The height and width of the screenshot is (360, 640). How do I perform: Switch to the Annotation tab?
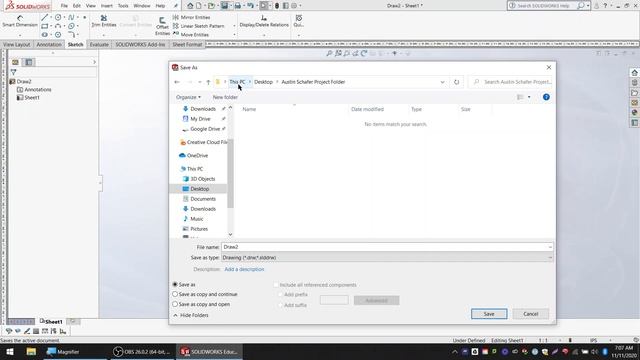coord(49,44)
